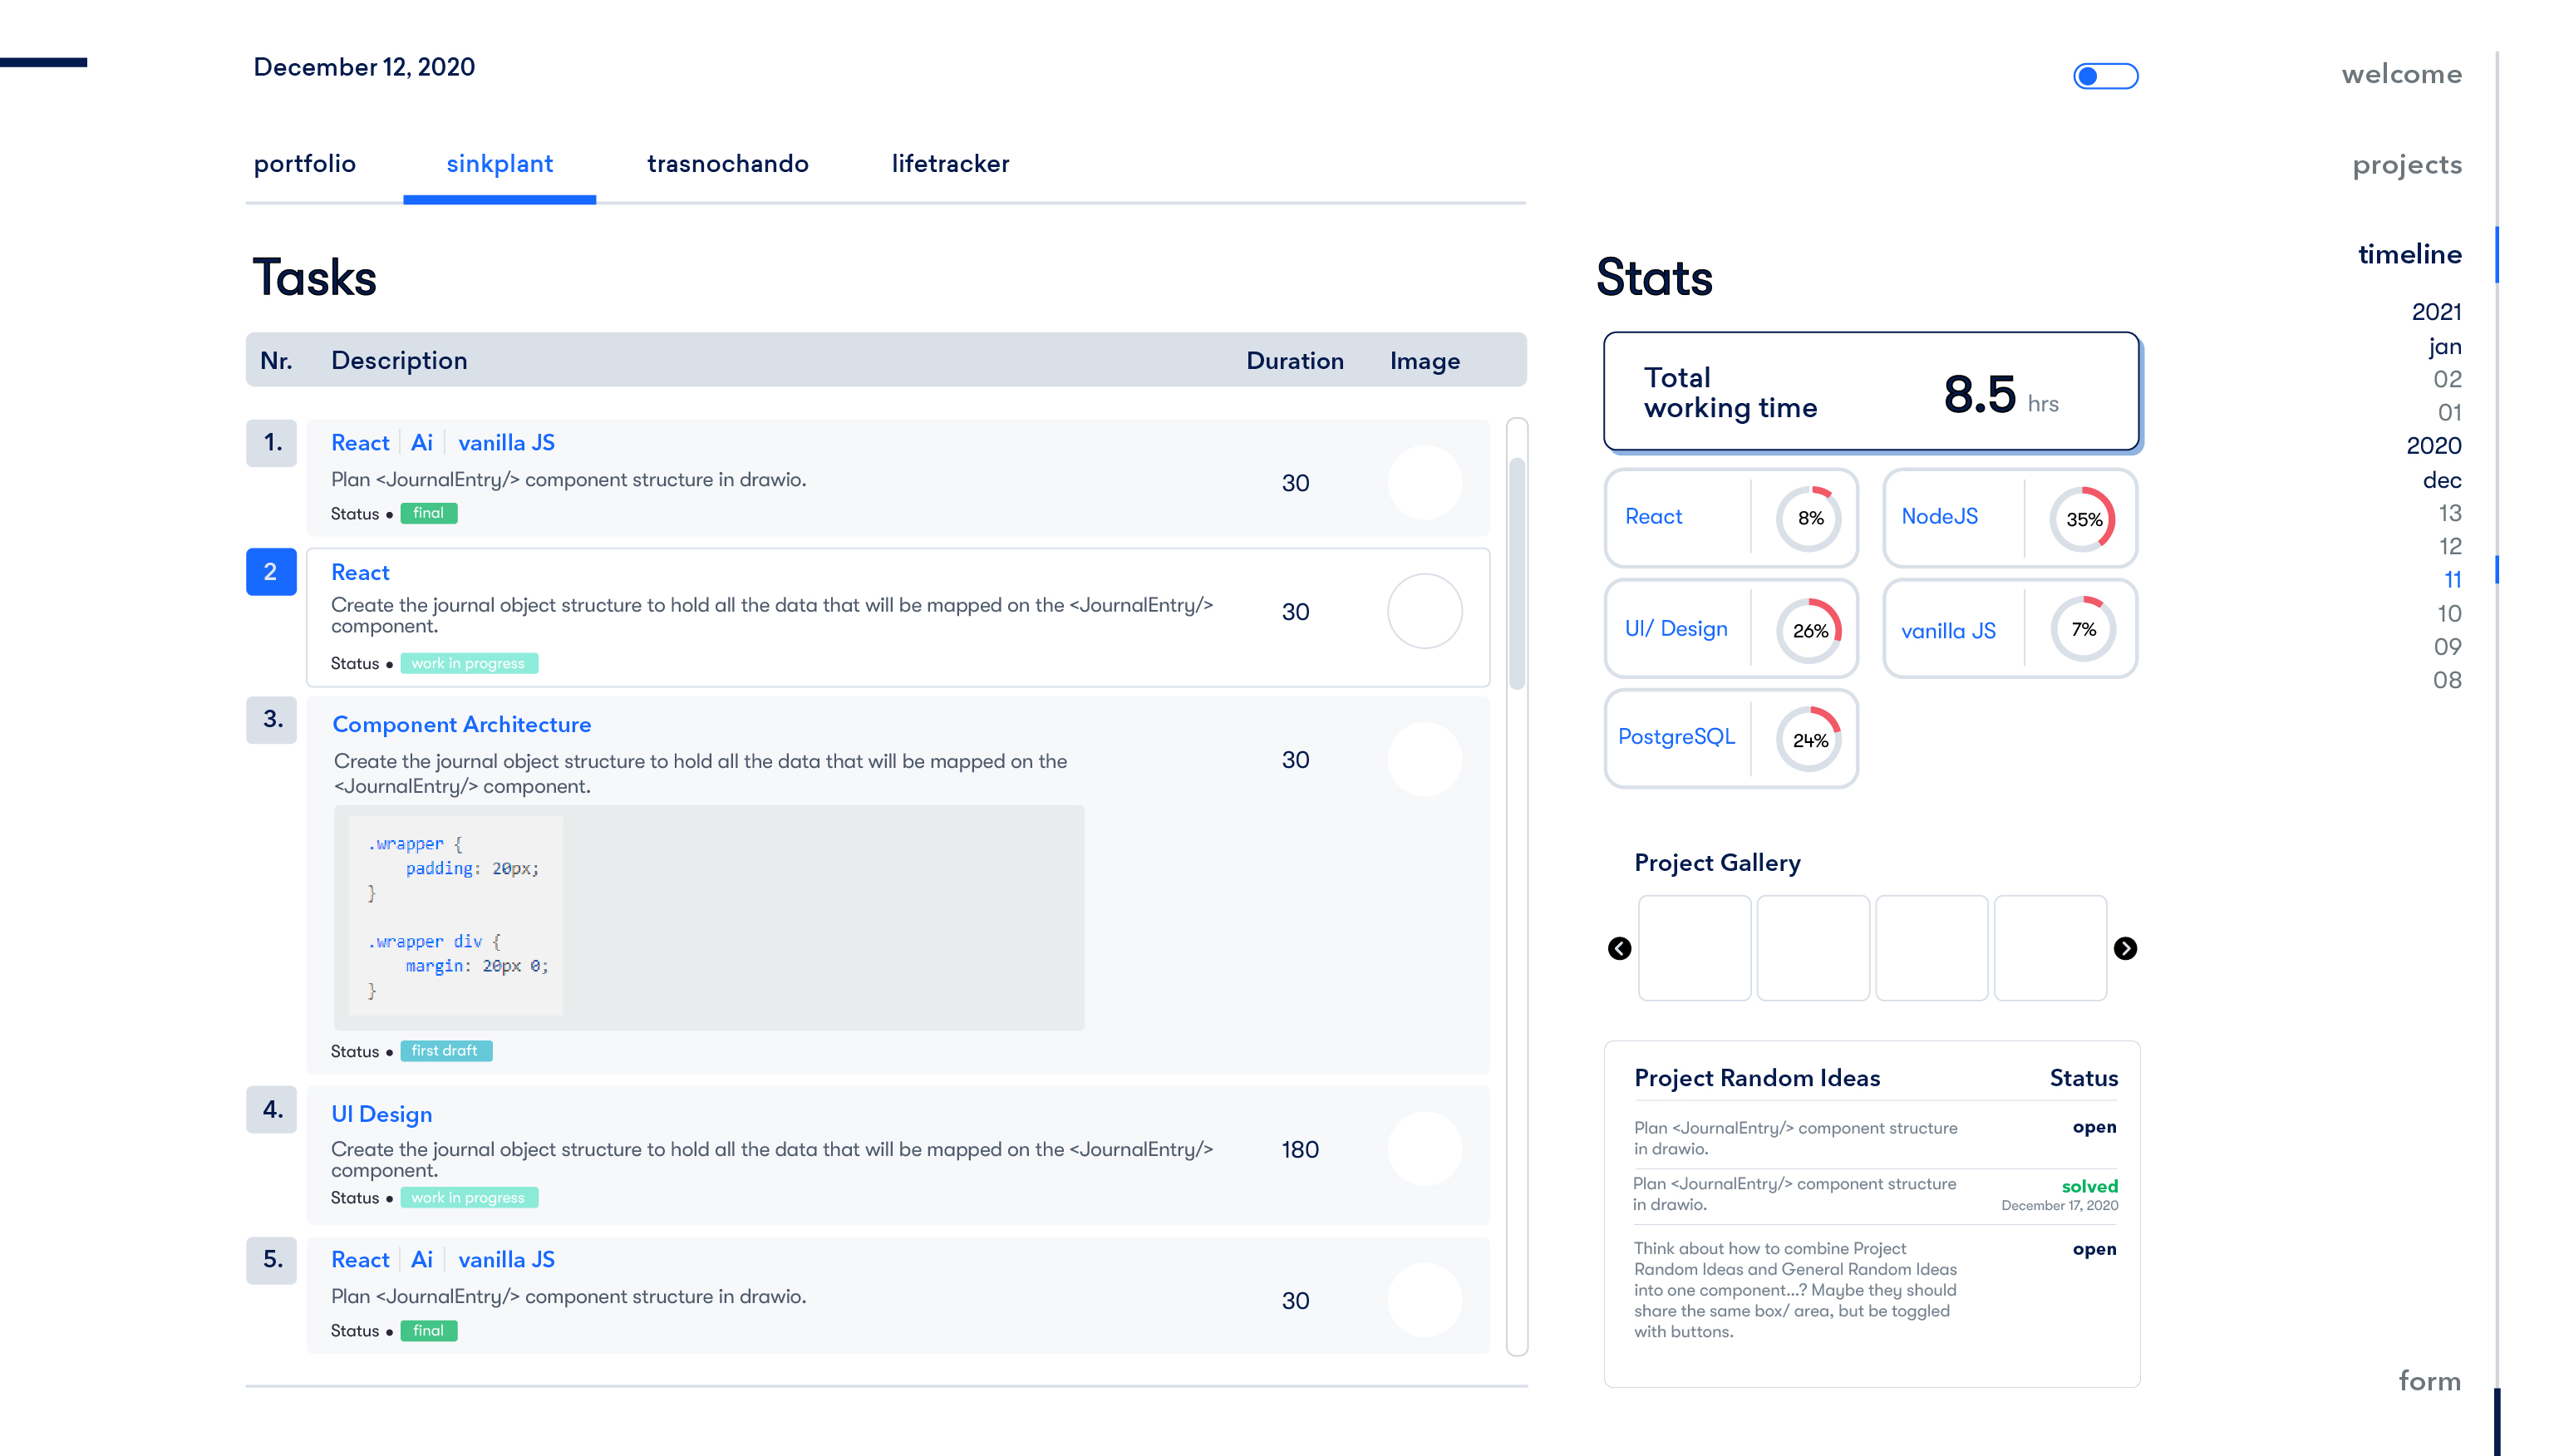This screenshot has width=2559, height=1456.
Task: Collapse 2020 in the timeline sidebar
Action: 2434,446
